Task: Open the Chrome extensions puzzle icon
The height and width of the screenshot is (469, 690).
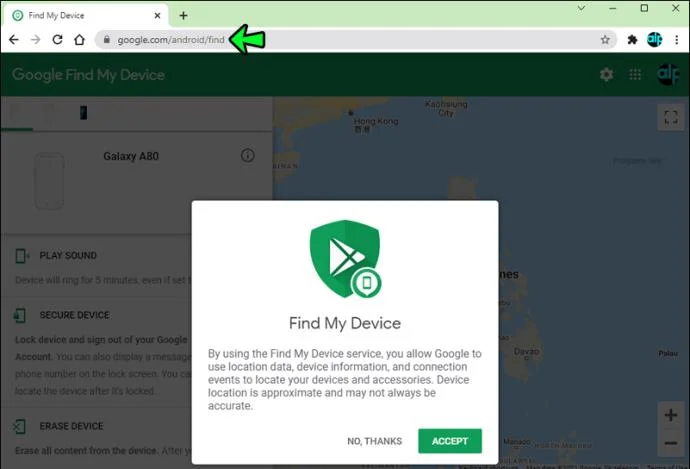Action: click(x=632, y=40)
